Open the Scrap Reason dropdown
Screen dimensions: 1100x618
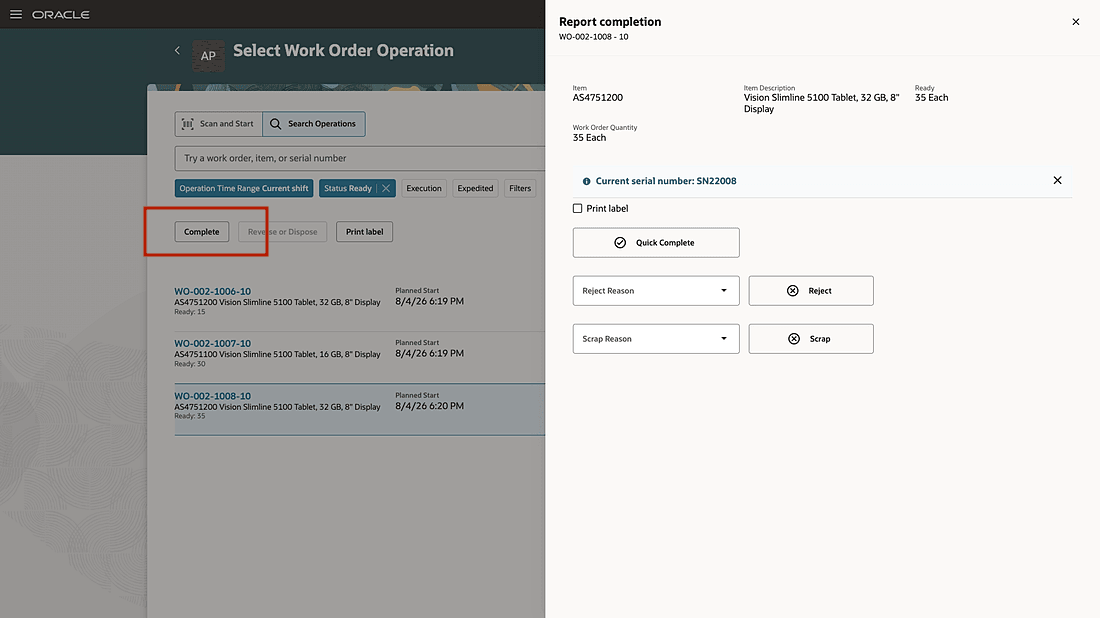point(656,339)
